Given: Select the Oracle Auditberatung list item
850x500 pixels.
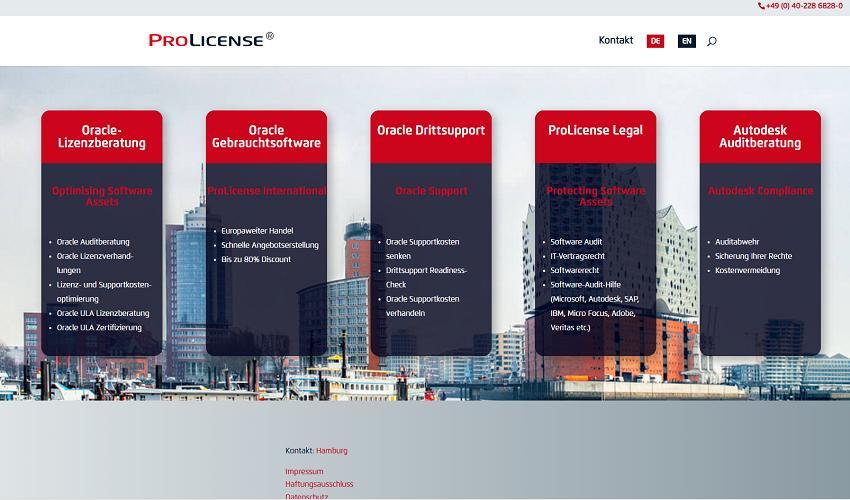Looking at the screenshot, I should coord(93,242).
